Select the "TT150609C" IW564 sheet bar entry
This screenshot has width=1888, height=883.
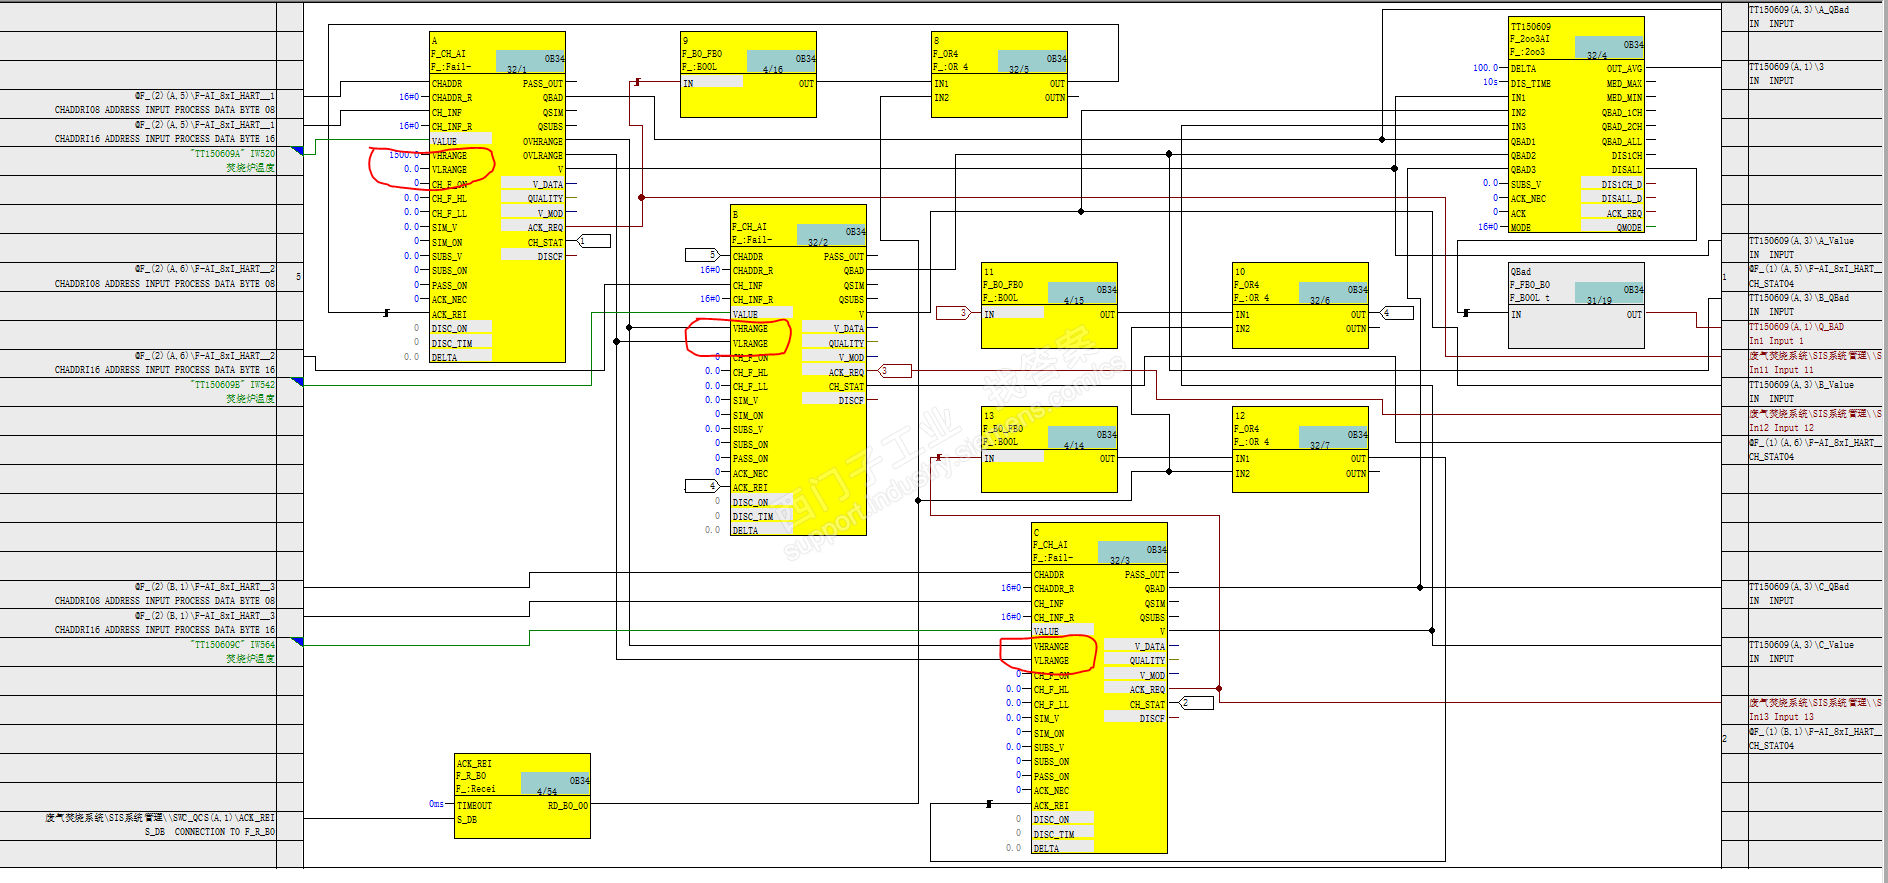[x=234, y=645]
